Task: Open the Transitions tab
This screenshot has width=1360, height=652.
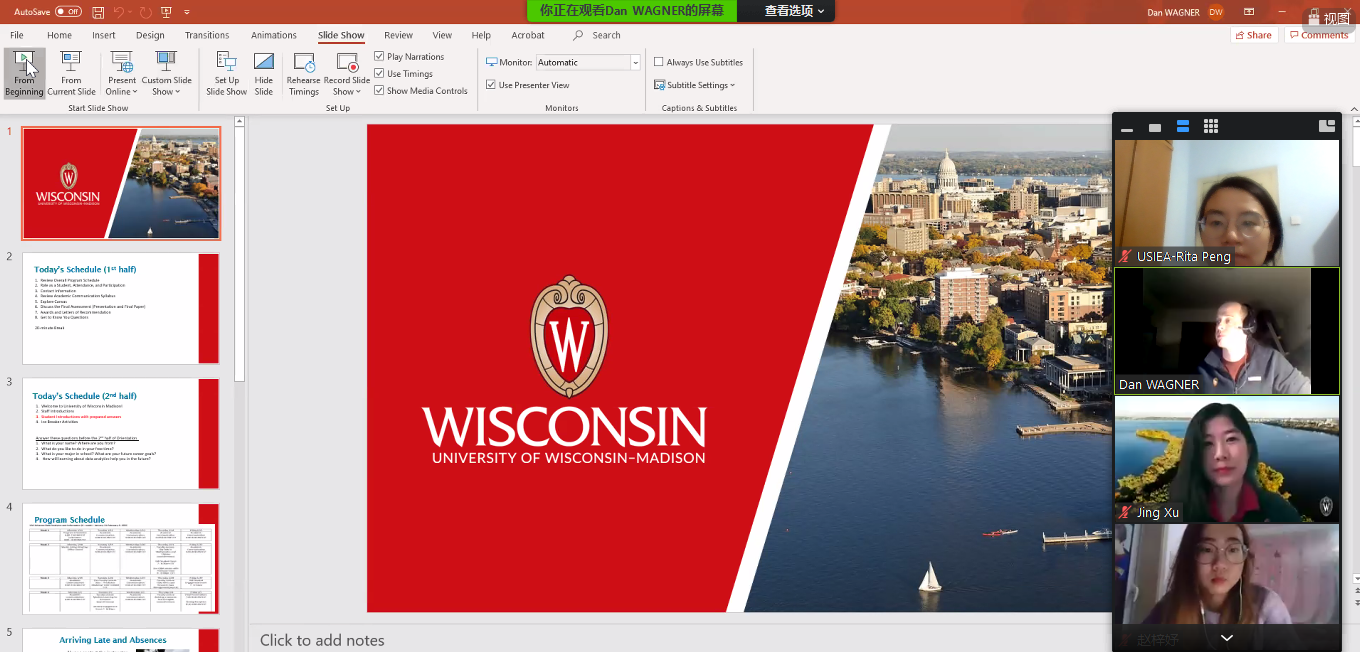Action: (x=207, y=35)
